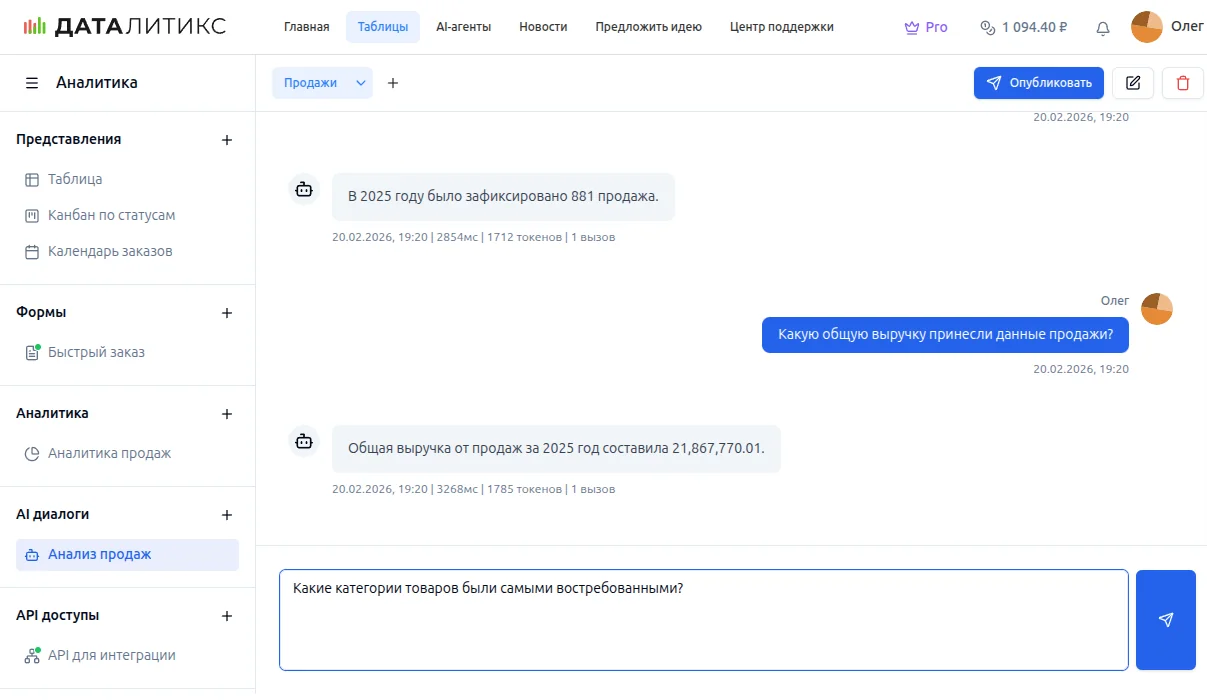Click the red trash delete icon

(1183, 83)
